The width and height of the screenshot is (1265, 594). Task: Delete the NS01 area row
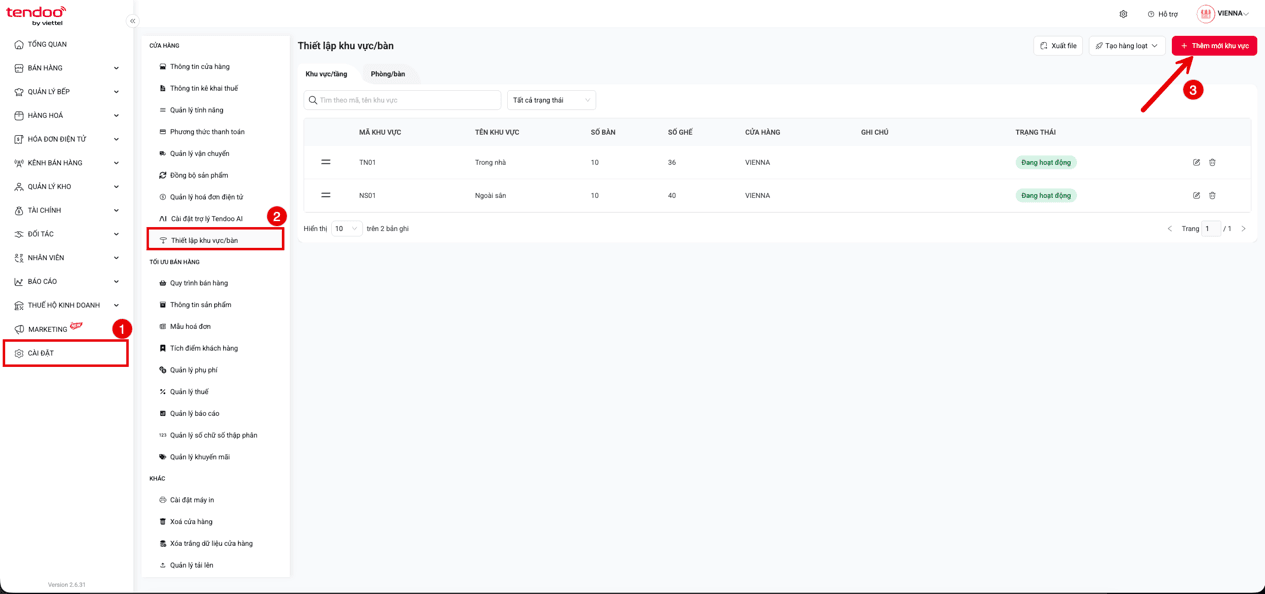point(1212,196)
